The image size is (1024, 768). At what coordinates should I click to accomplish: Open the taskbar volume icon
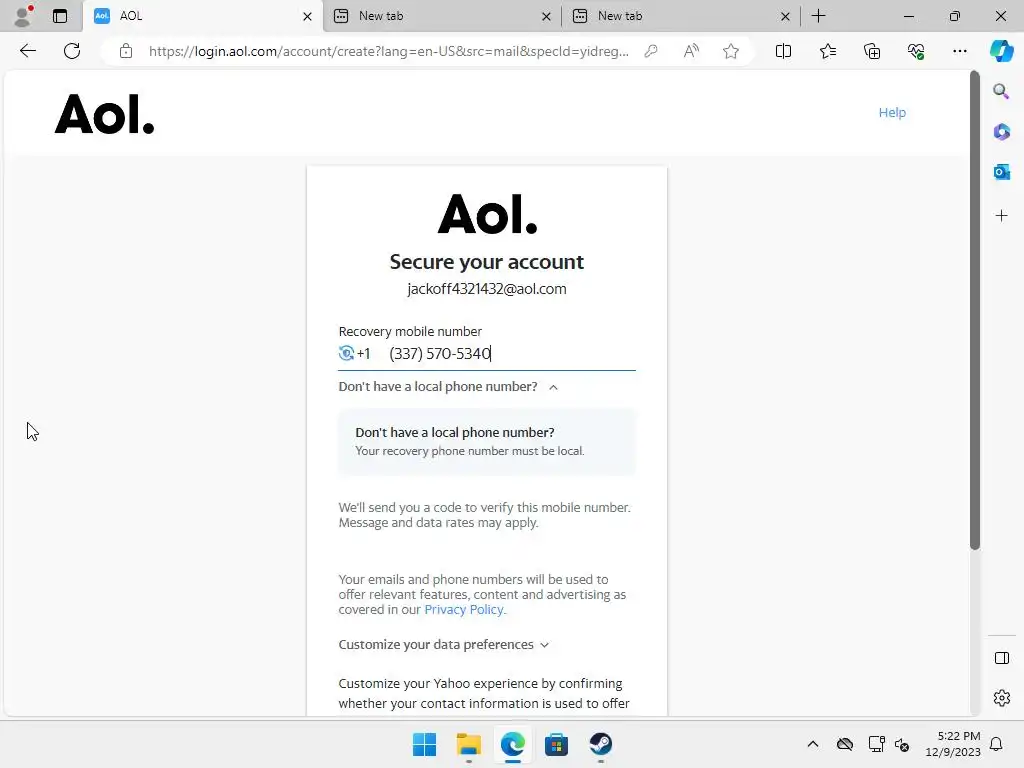(902, 744)
